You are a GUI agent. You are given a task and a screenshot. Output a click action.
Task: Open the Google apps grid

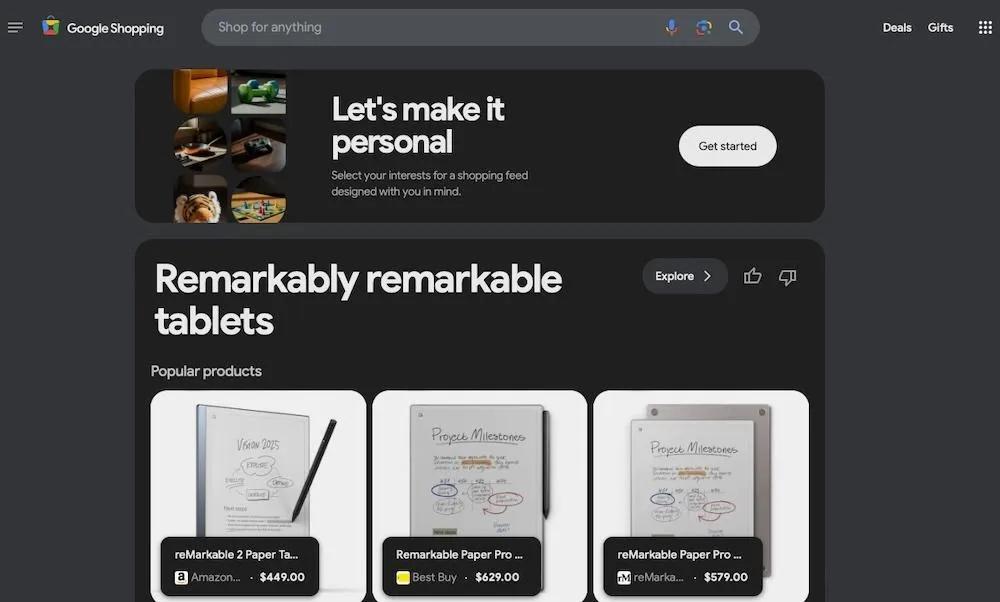click(985, 27)
